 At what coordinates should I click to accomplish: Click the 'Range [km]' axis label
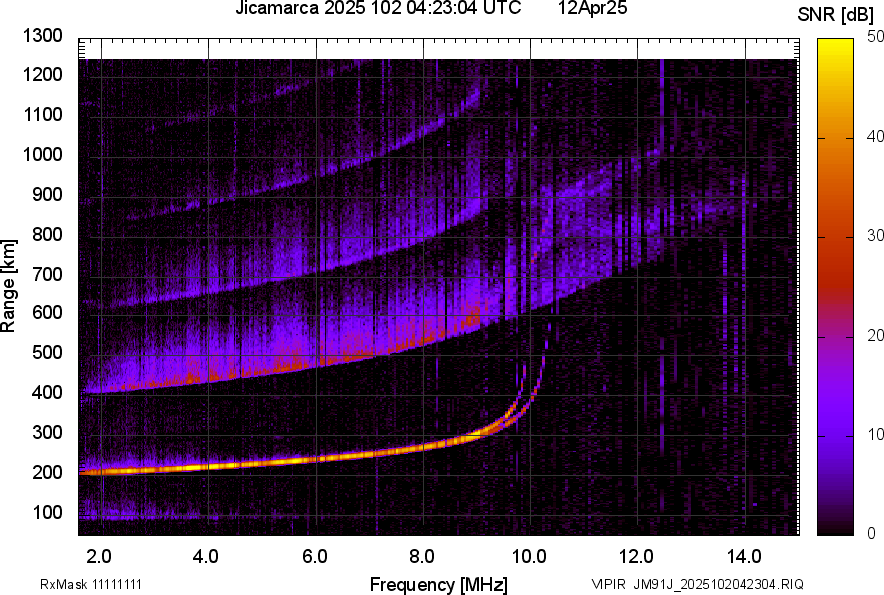pyautogui.click(x=8, y=286)
